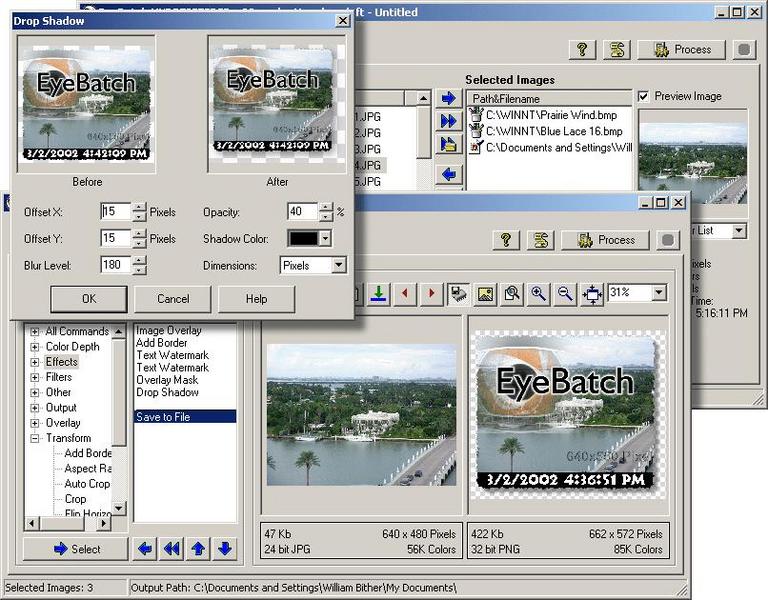
Task: Collapse the Transform tree node
Action: [35, 438]
